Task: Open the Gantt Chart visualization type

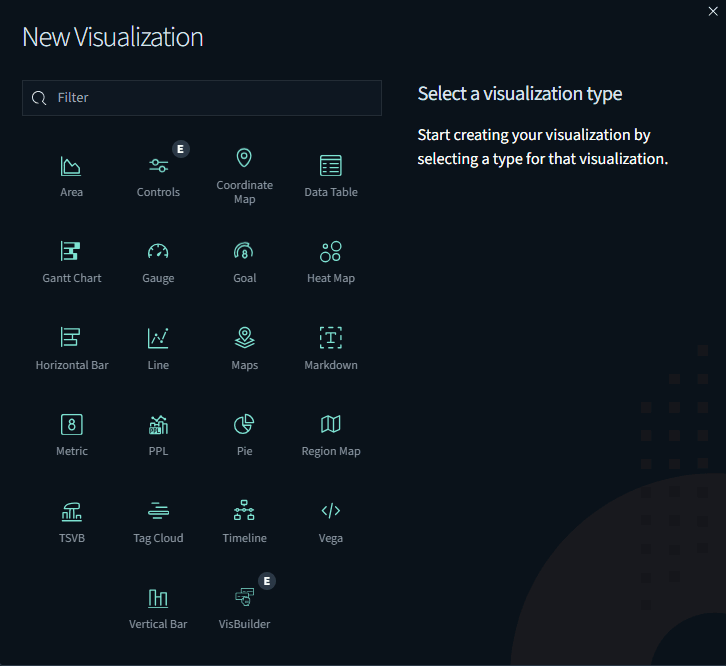Action: (x=71, y=263)
